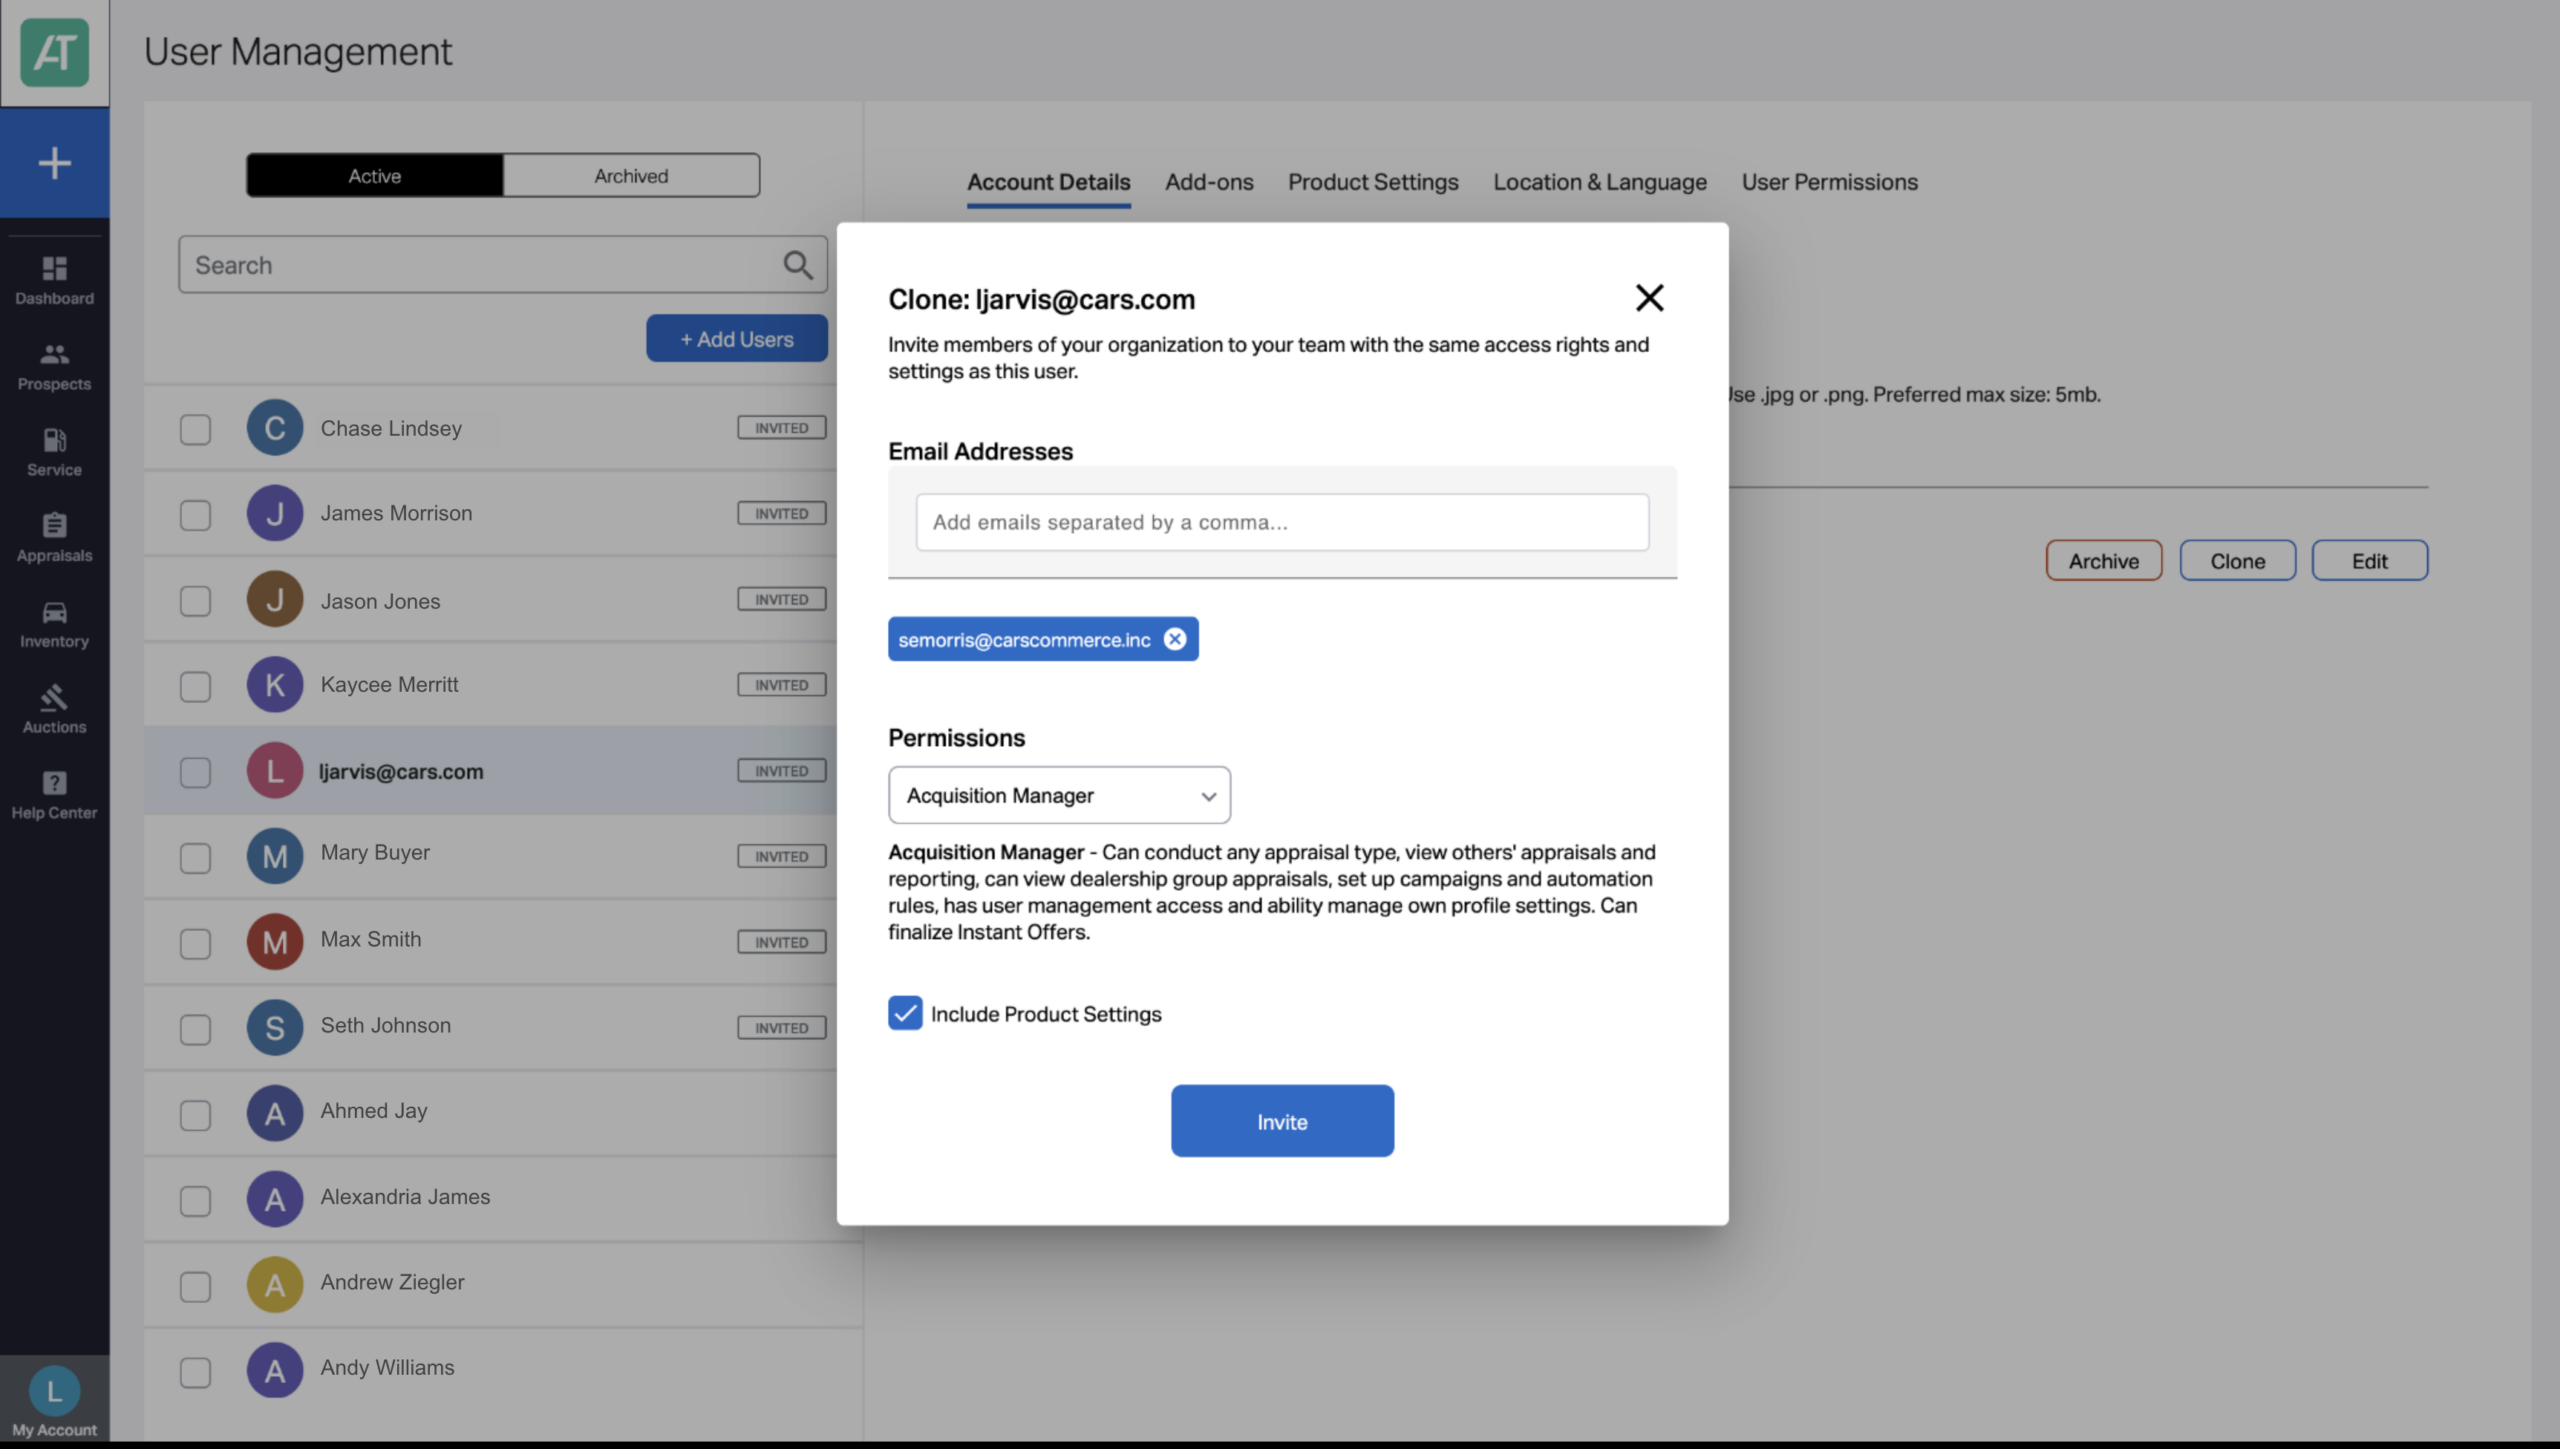Switch to Location & Language tab
Image resolution: width=2560 pixels, height=1449 pixels.
(1600, 182)
